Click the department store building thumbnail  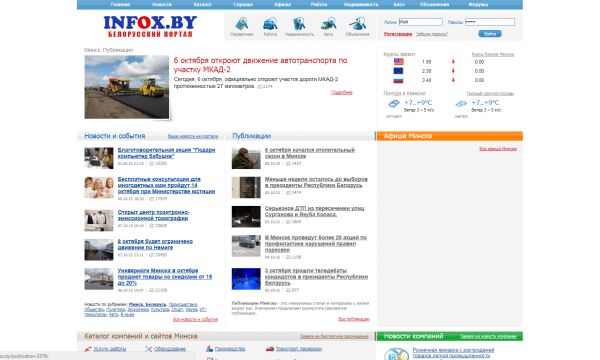[x=99, y=279]
